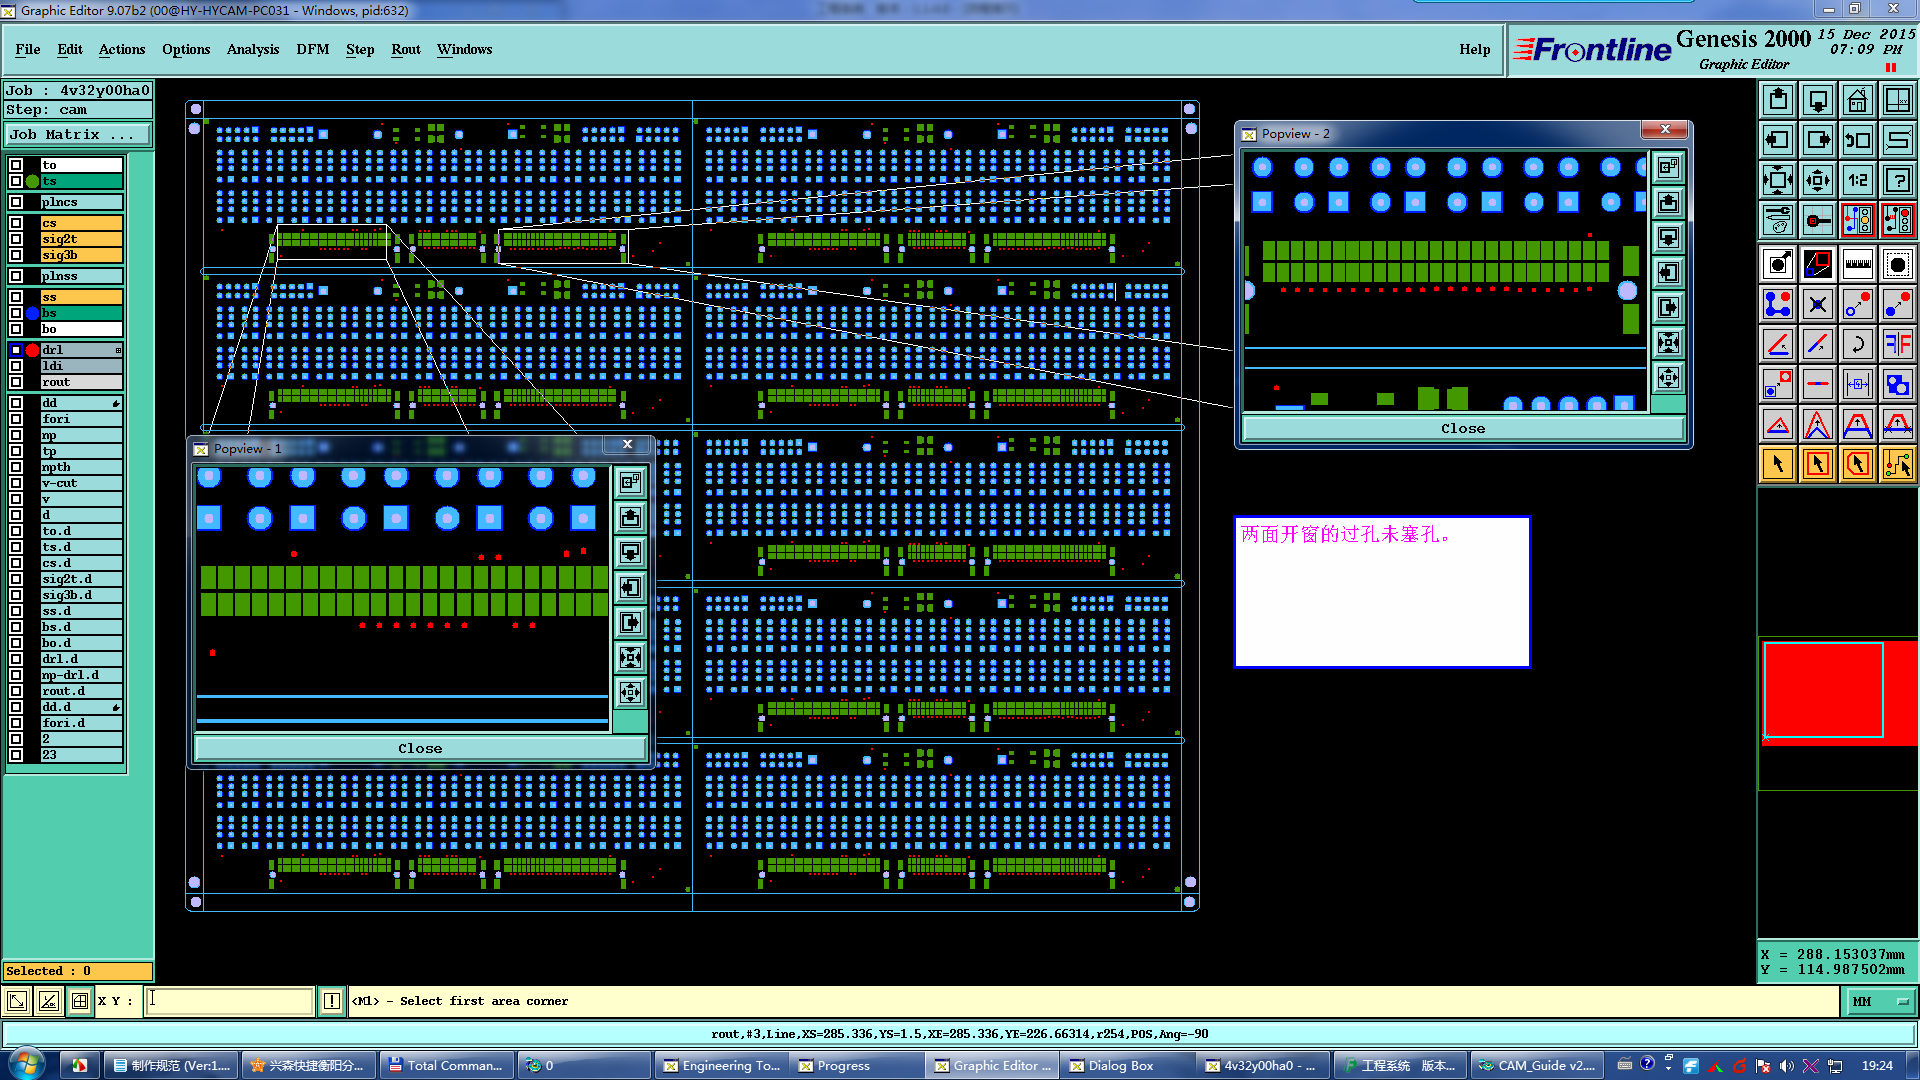This screenshot has width=1920, height=1080.
Task: Toggle checkbox for layer to
Action: point(16,165)
